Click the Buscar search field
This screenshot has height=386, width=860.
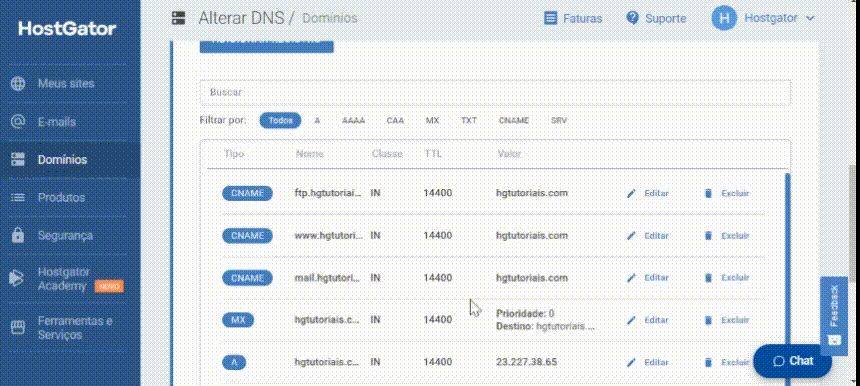pyautogui.click(x=495, y=92)
